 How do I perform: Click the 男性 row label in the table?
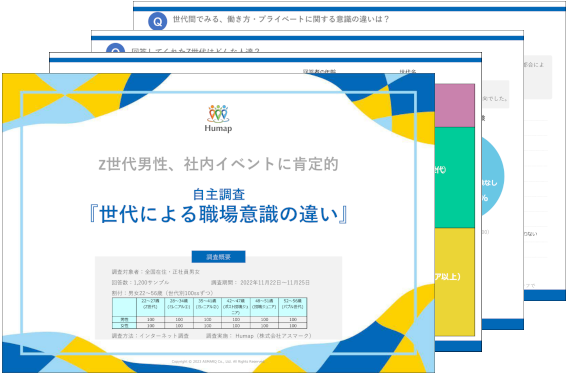click(124, 319)
